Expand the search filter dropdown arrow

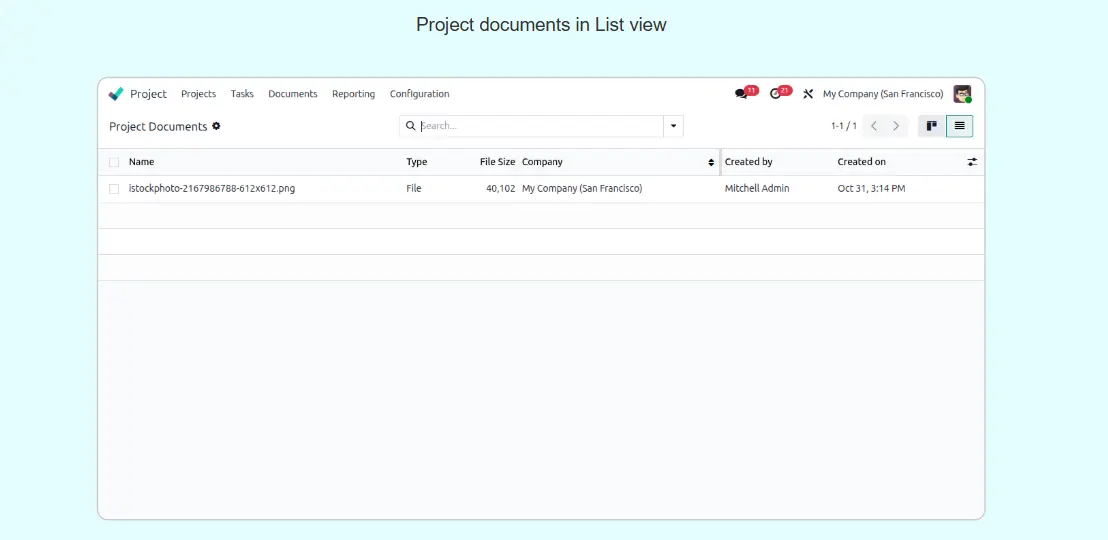[x=673, y=126]
